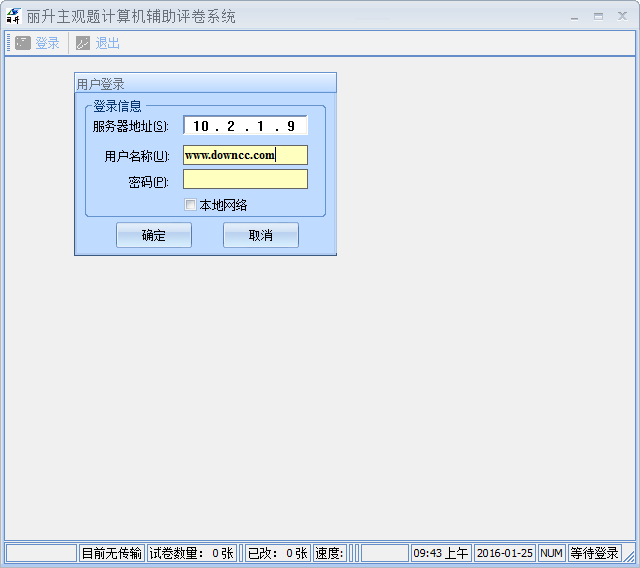Click the 服务器地址(S) label
Image resolution: width=640 pixels, height=568 pixels.
tap(130, 126)
